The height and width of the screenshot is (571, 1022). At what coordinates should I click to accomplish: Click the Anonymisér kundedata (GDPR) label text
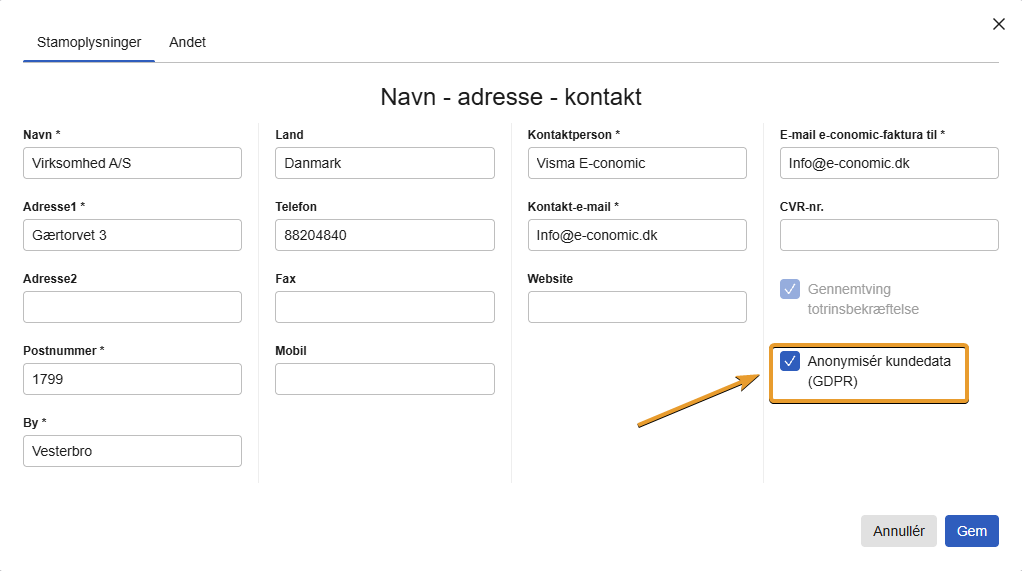879,371
